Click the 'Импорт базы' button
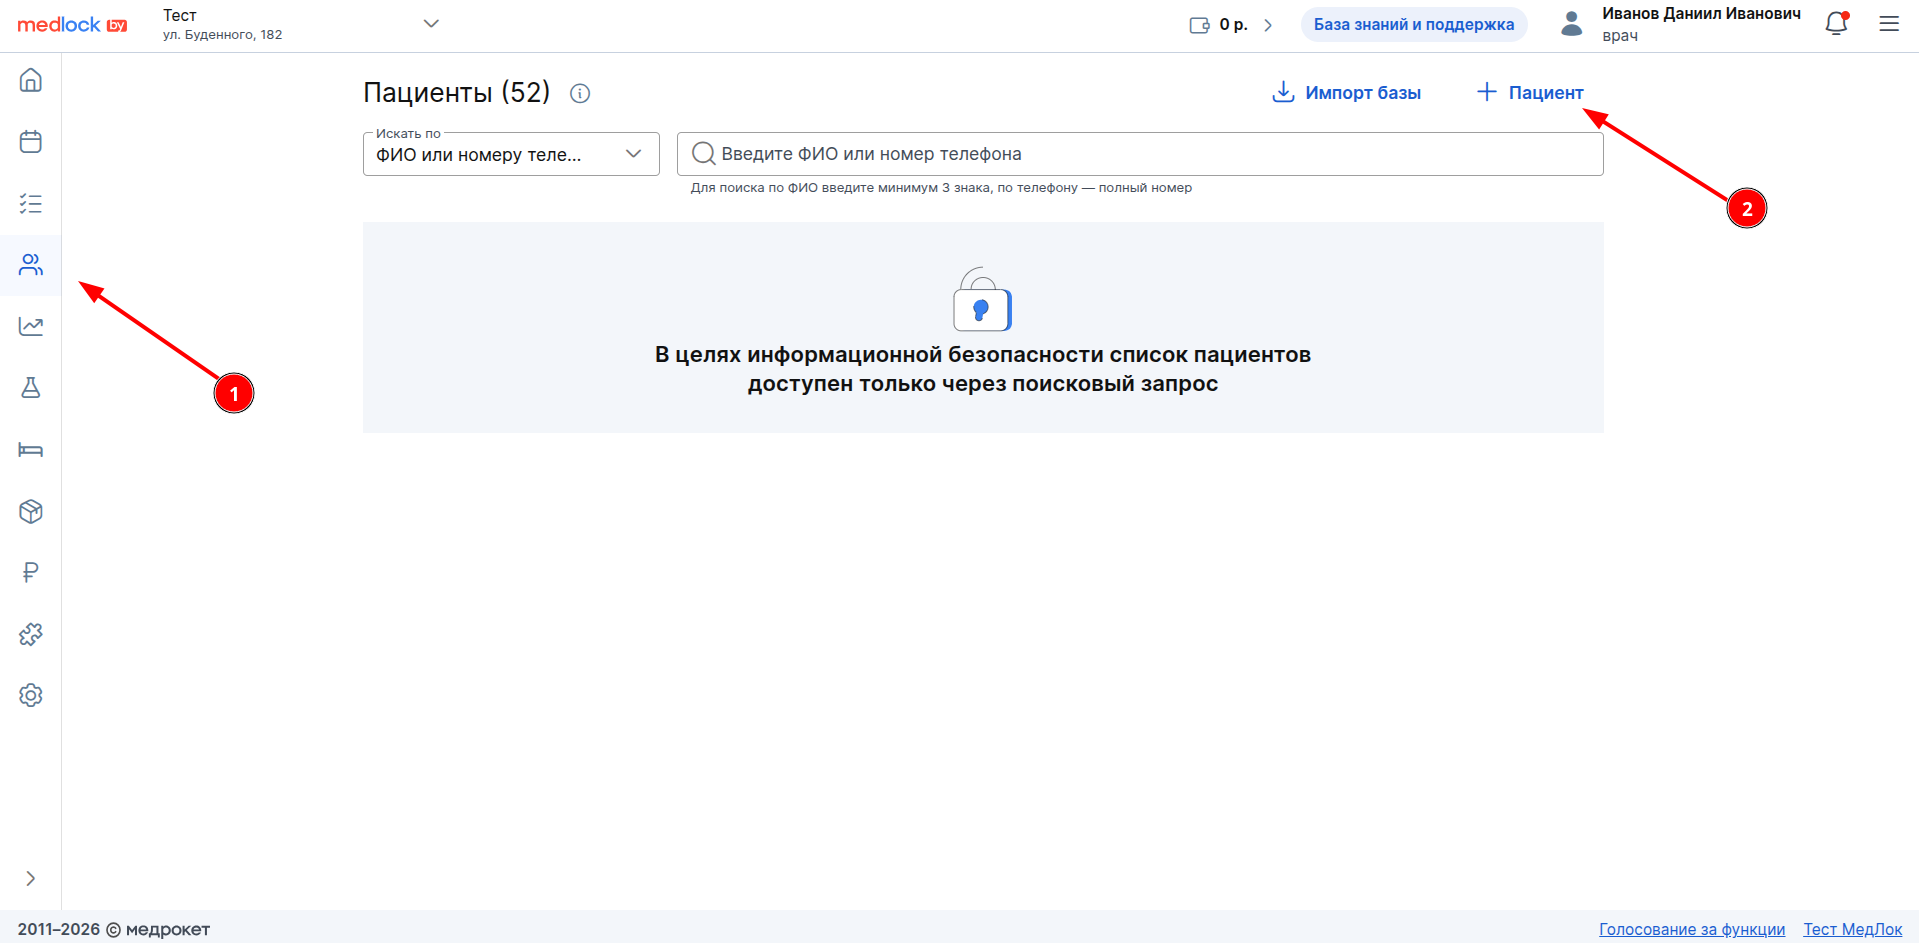The width and height of the screenshot is (1919, 943). point(1346,93)
